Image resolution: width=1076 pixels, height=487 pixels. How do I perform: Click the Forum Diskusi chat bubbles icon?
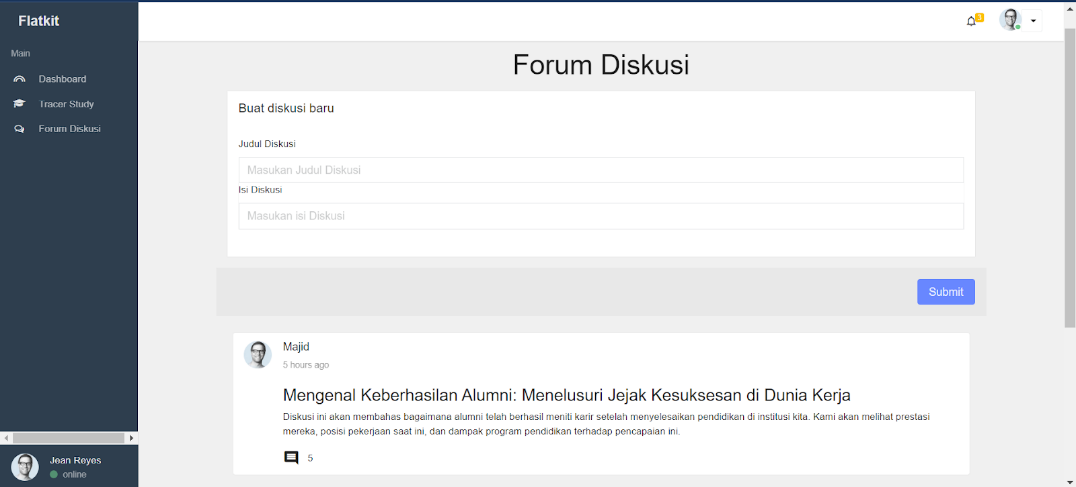[19, 129]
